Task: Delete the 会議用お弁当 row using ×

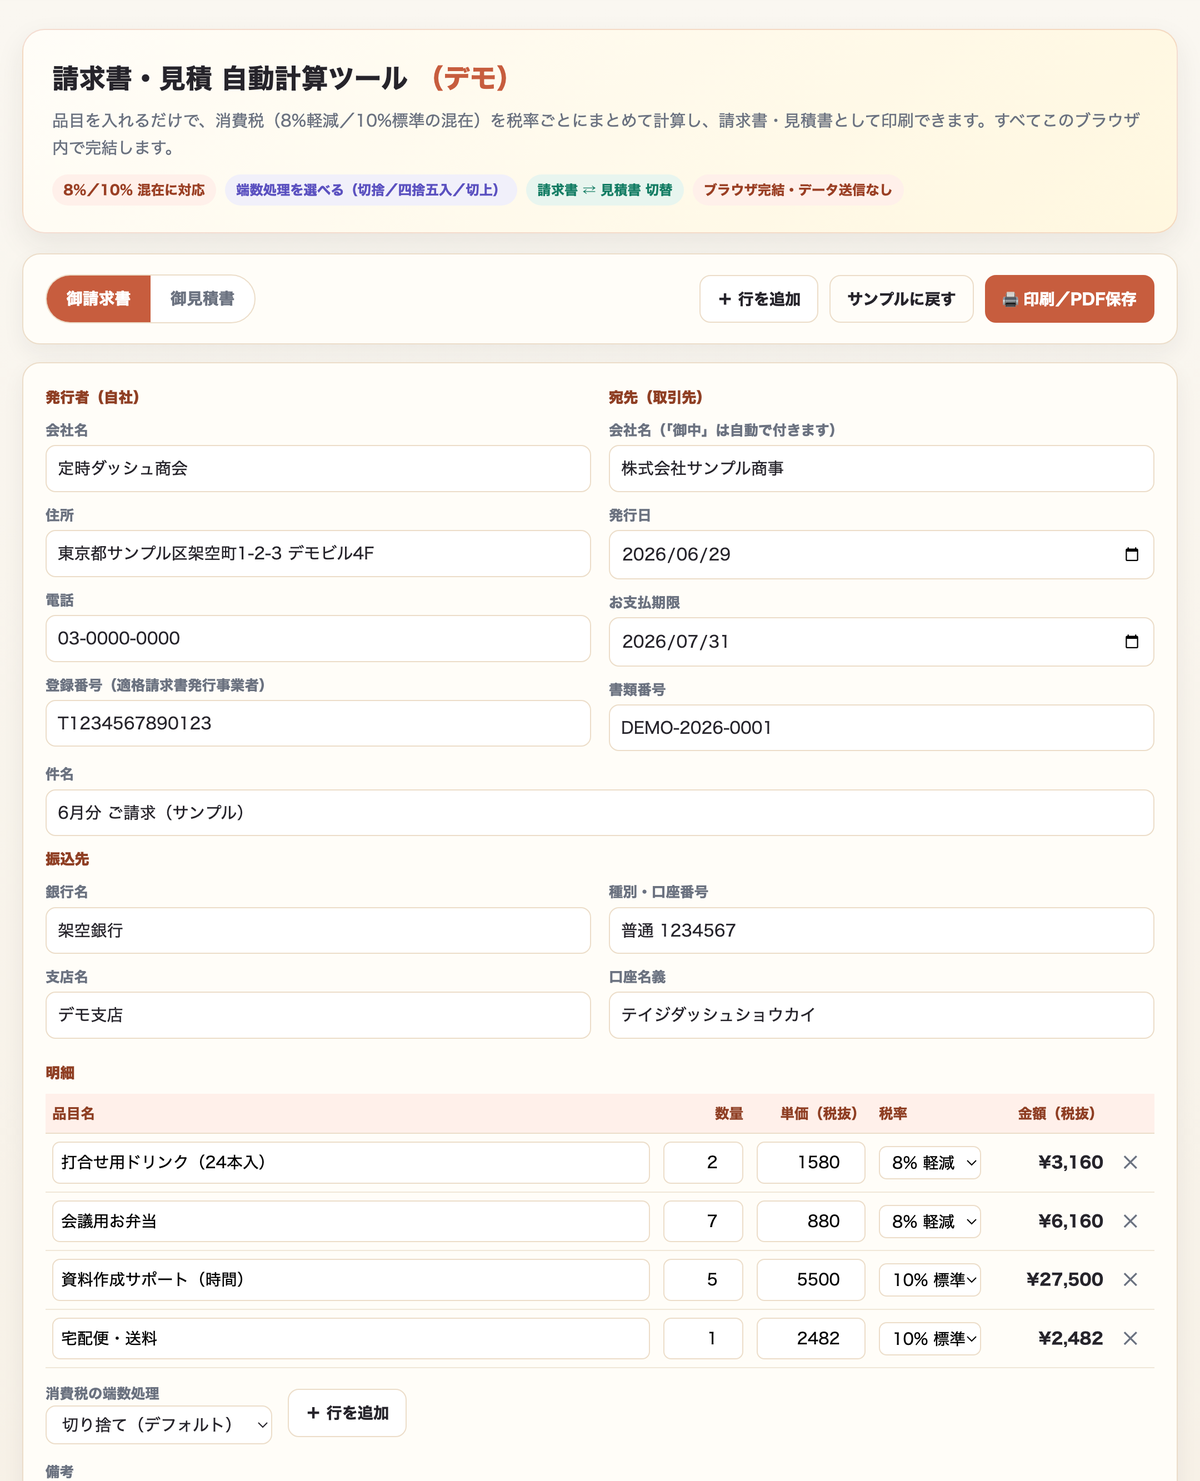Action: [x=1130, y=1221]
